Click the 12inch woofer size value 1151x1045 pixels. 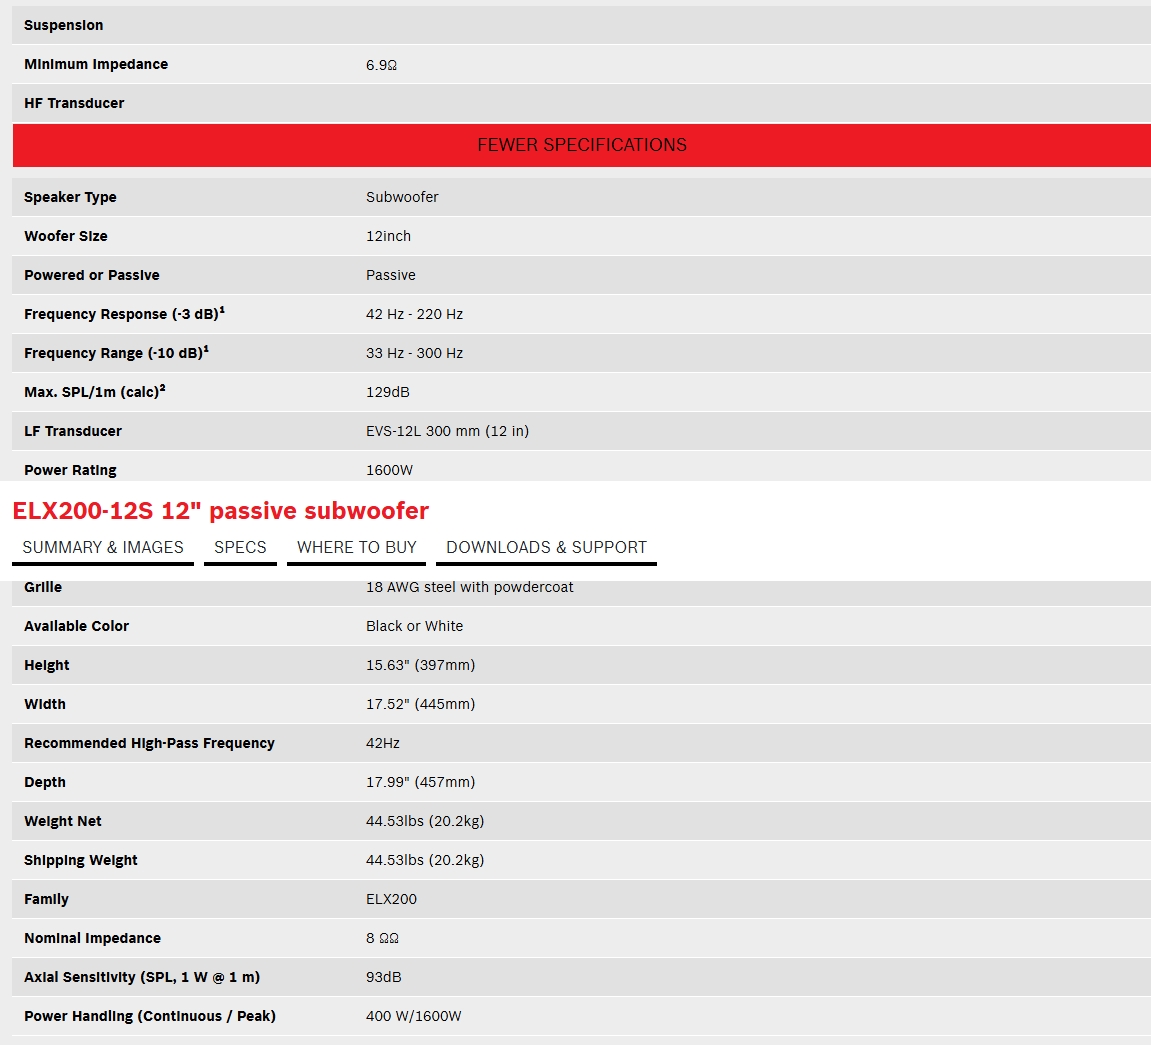pos(388,236)
